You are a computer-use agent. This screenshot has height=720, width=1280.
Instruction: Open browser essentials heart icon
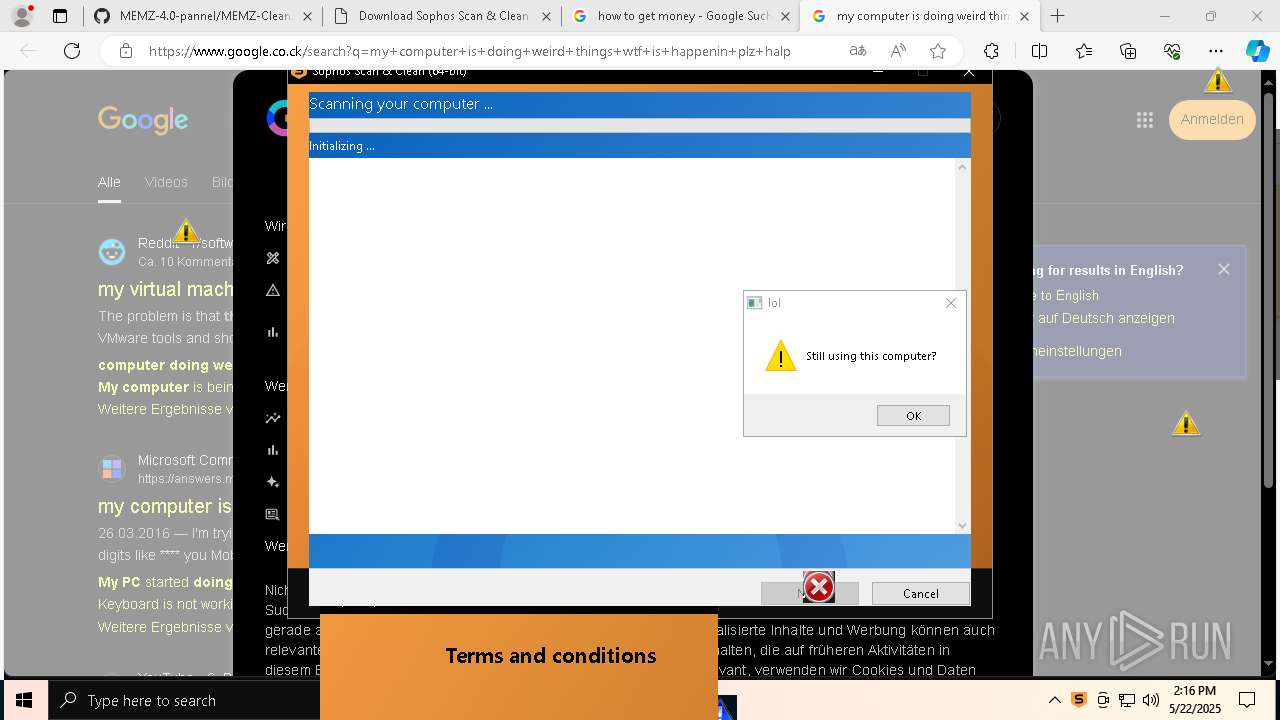1172,51
